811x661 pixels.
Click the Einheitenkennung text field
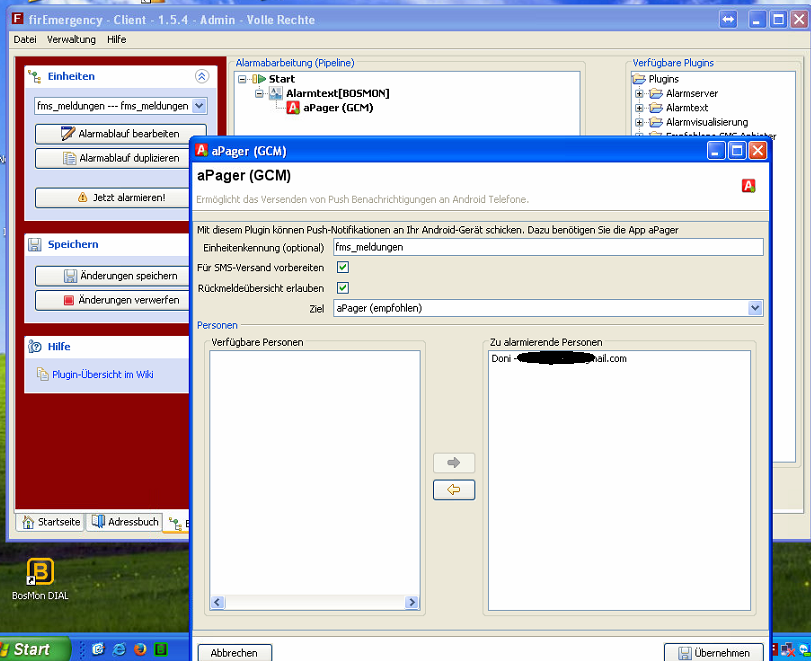[x=547, y=247]
